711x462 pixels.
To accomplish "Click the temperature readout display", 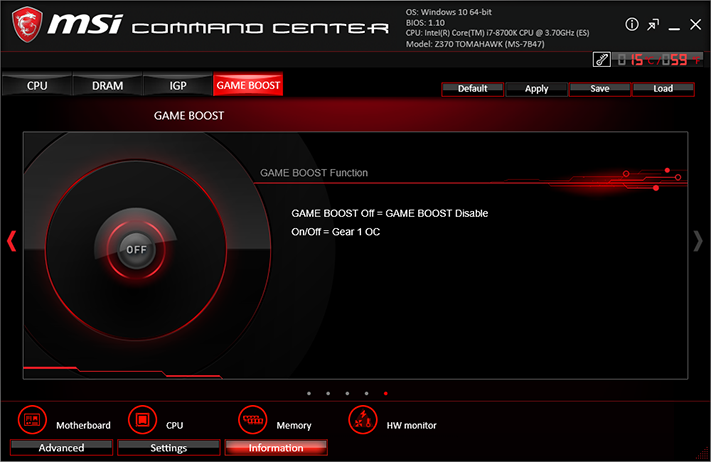I will (x=657, y=59).
